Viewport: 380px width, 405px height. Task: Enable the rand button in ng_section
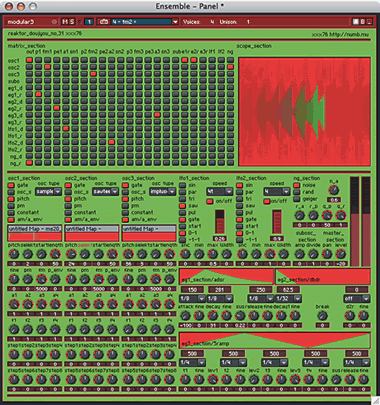(x=296, y=192)
